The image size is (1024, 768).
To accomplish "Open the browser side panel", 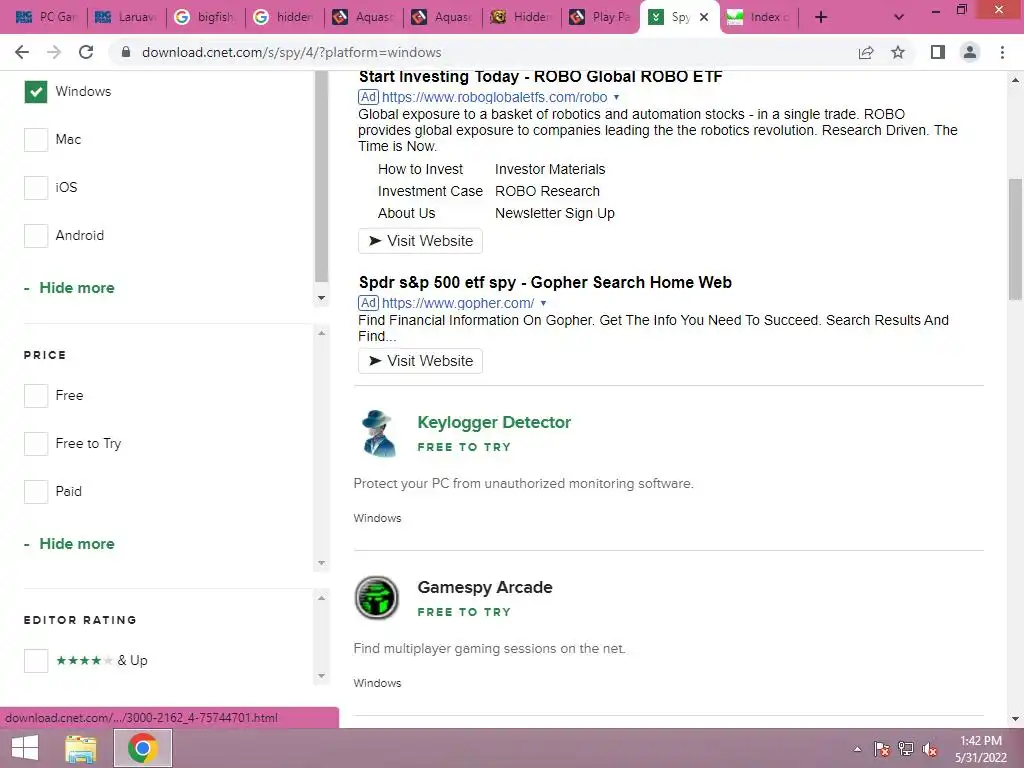I will click(x=938, y=52).
